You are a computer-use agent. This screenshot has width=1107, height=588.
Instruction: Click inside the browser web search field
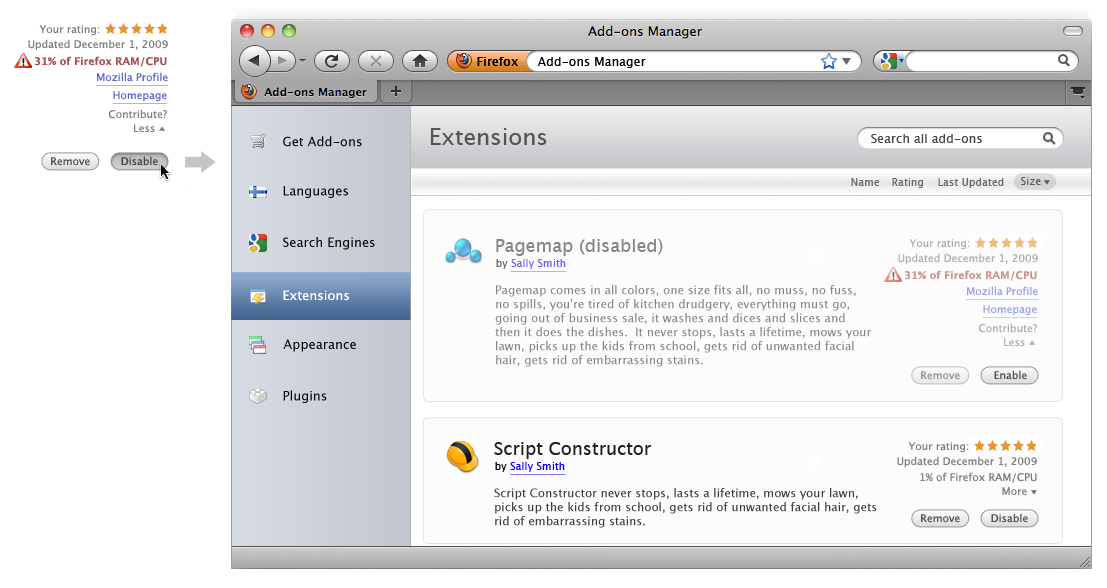point(981,61)
